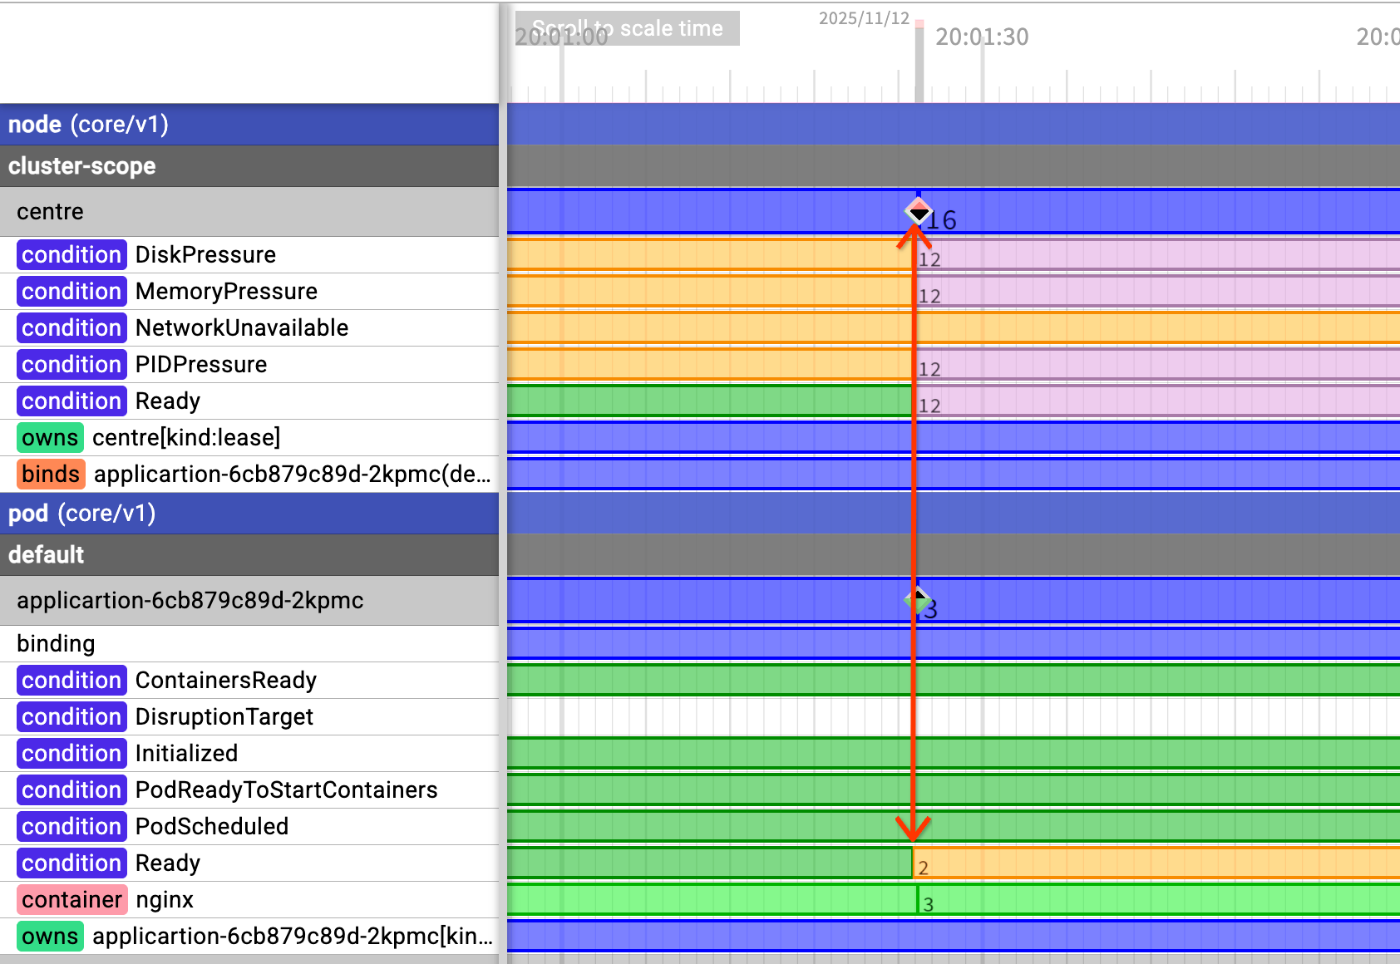Select the default namespace row
The width and height of the screenshot is (1400, 964).
pyautogui.click(x=249, y=555)
